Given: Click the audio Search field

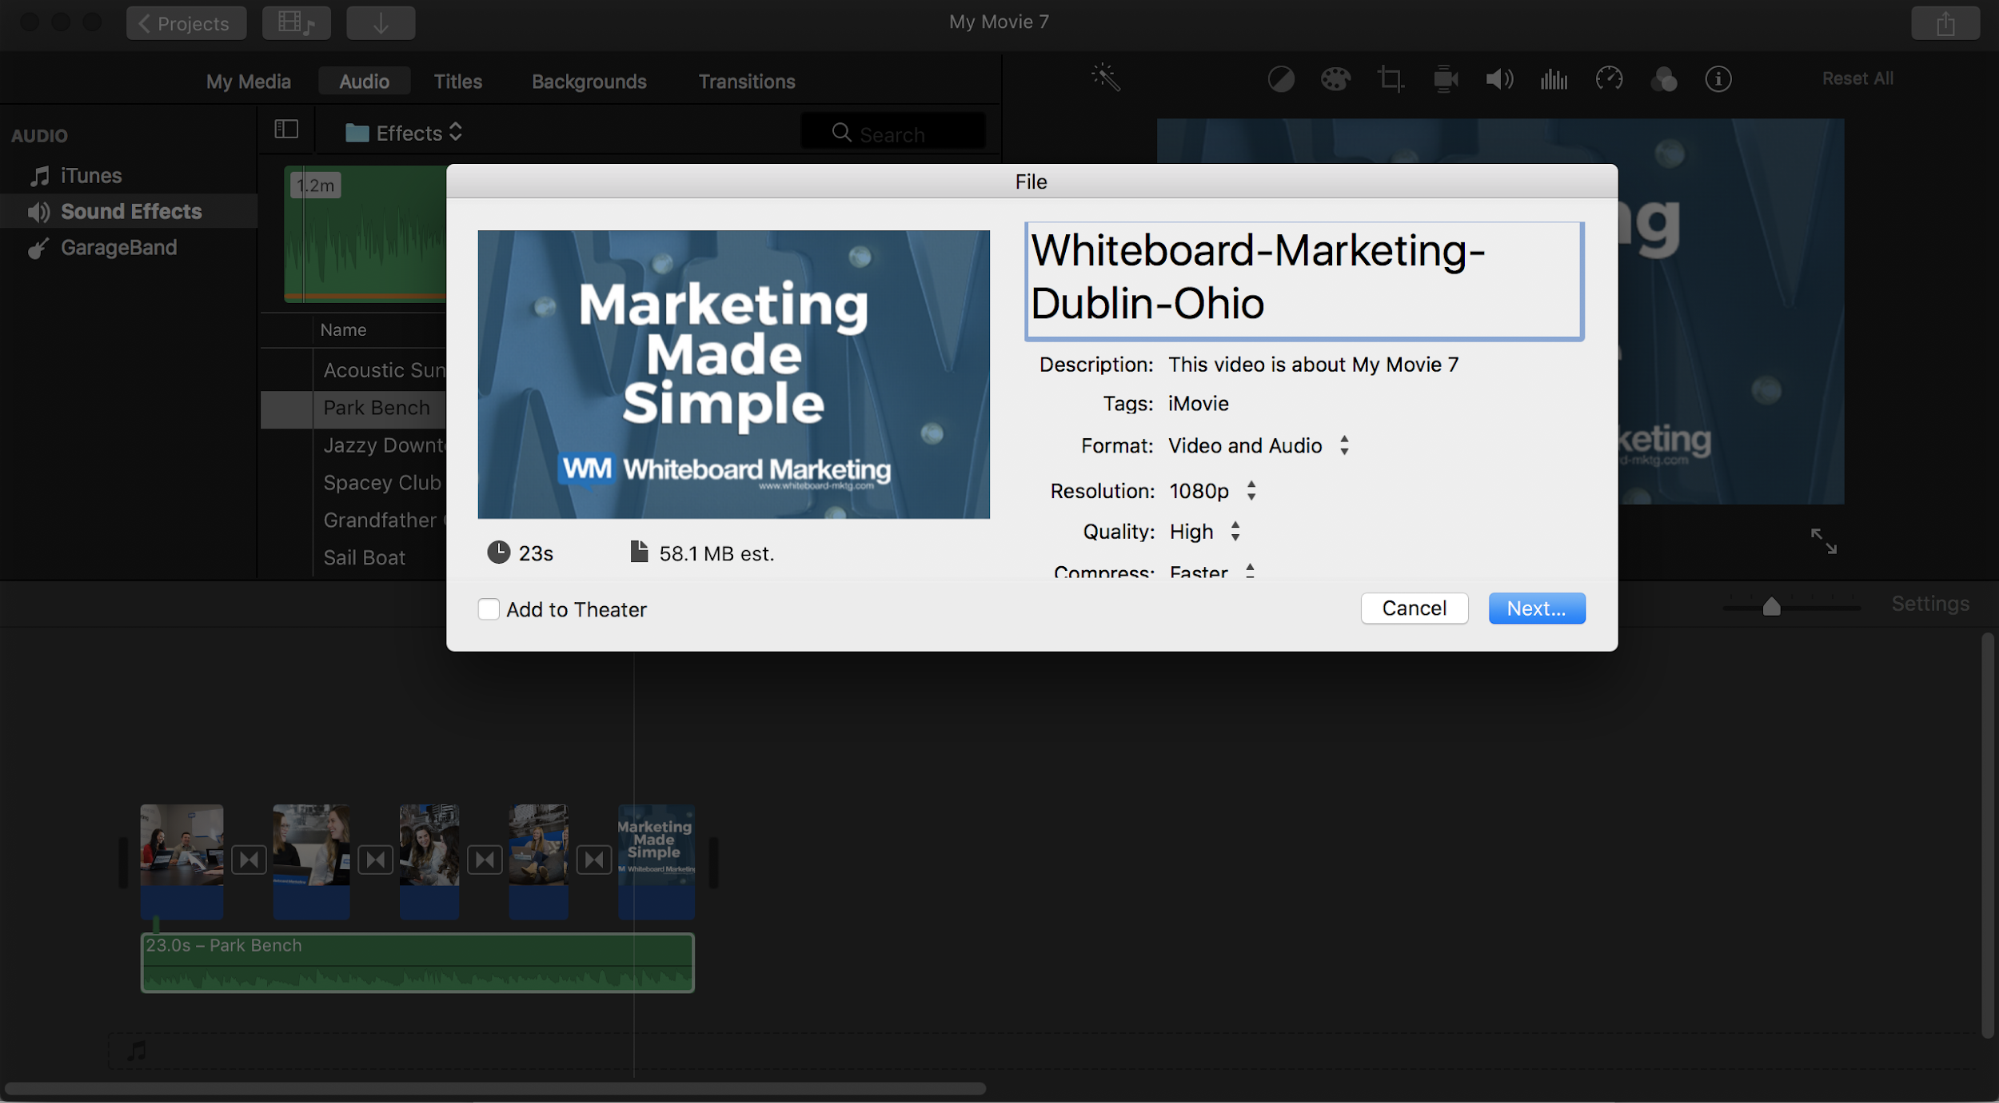Looking at the screenshot, I should [892, 133].
